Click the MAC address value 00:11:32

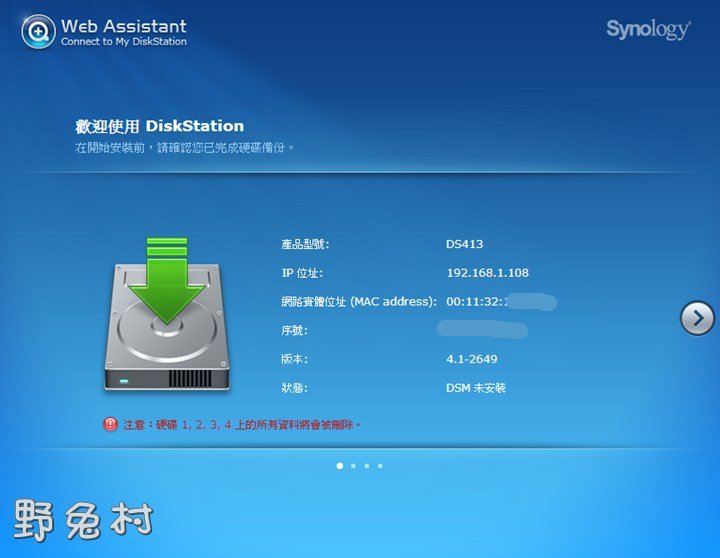coord(478,302)
